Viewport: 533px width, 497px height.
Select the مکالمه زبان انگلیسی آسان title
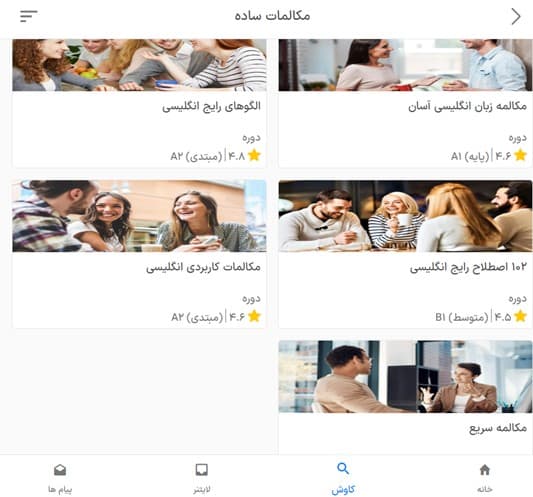coord(467,107)
